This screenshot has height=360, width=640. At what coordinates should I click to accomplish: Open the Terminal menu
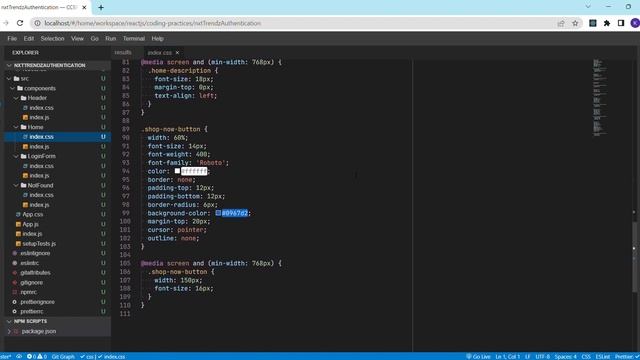134,39
